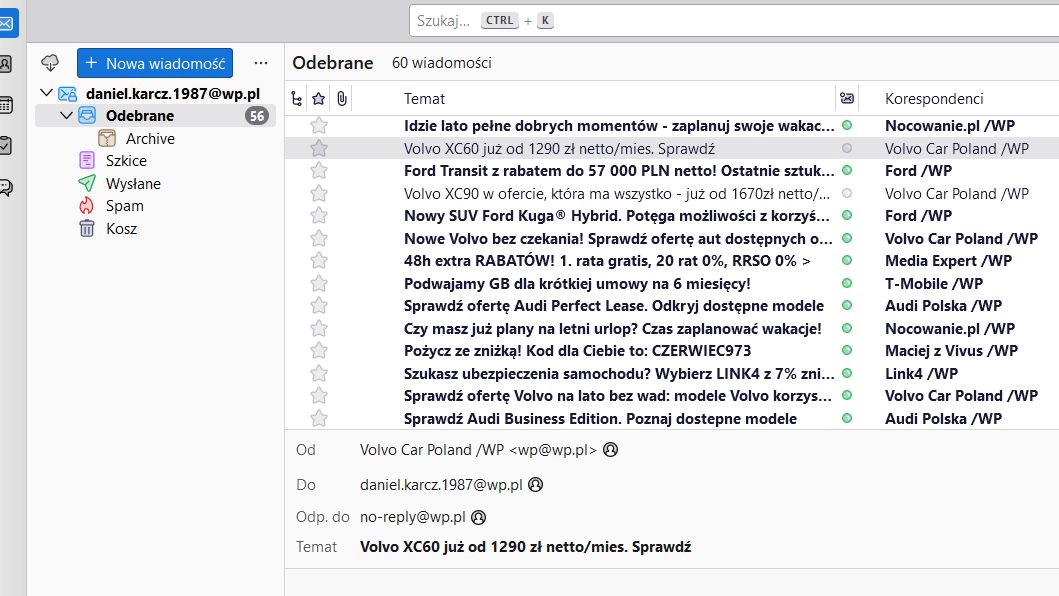Open the Spam folder
1059x596 pixels.
[123, 206]
